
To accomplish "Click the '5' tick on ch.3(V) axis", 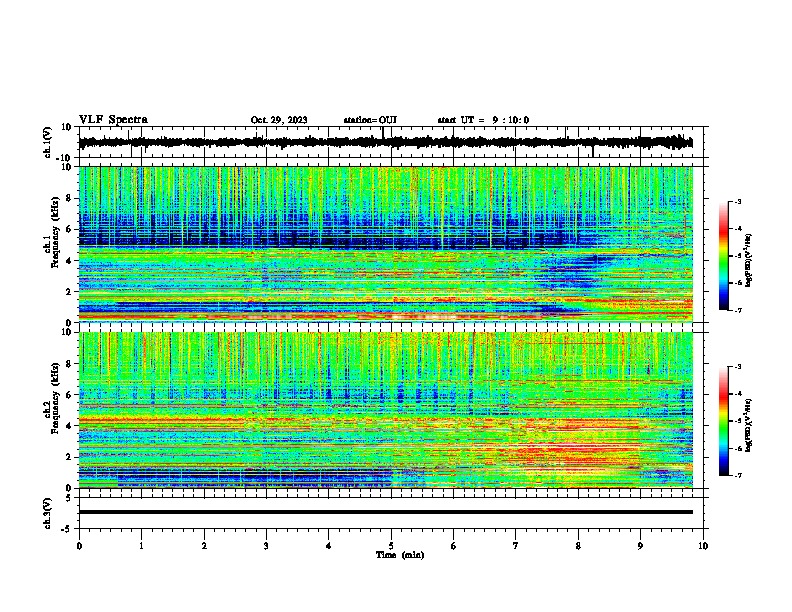I will 70,498.
